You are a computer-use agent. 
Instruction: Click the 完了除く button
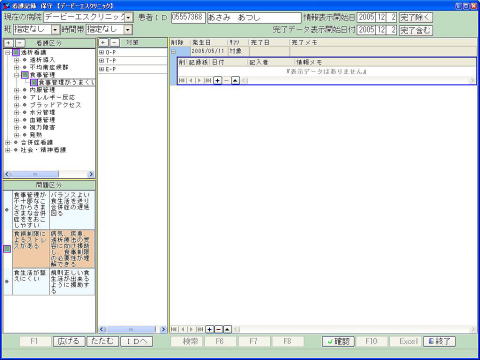(x=416, y=17)
